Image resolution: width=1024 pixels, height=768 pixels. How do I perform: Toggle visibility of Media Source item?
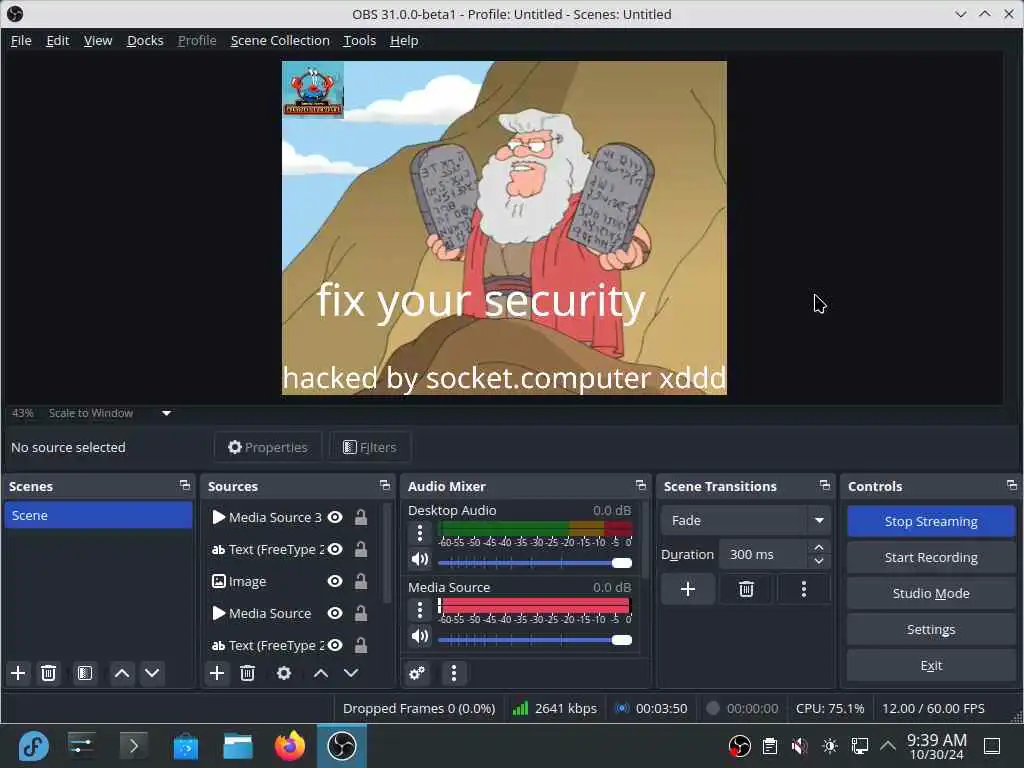[x=335, y=613]
